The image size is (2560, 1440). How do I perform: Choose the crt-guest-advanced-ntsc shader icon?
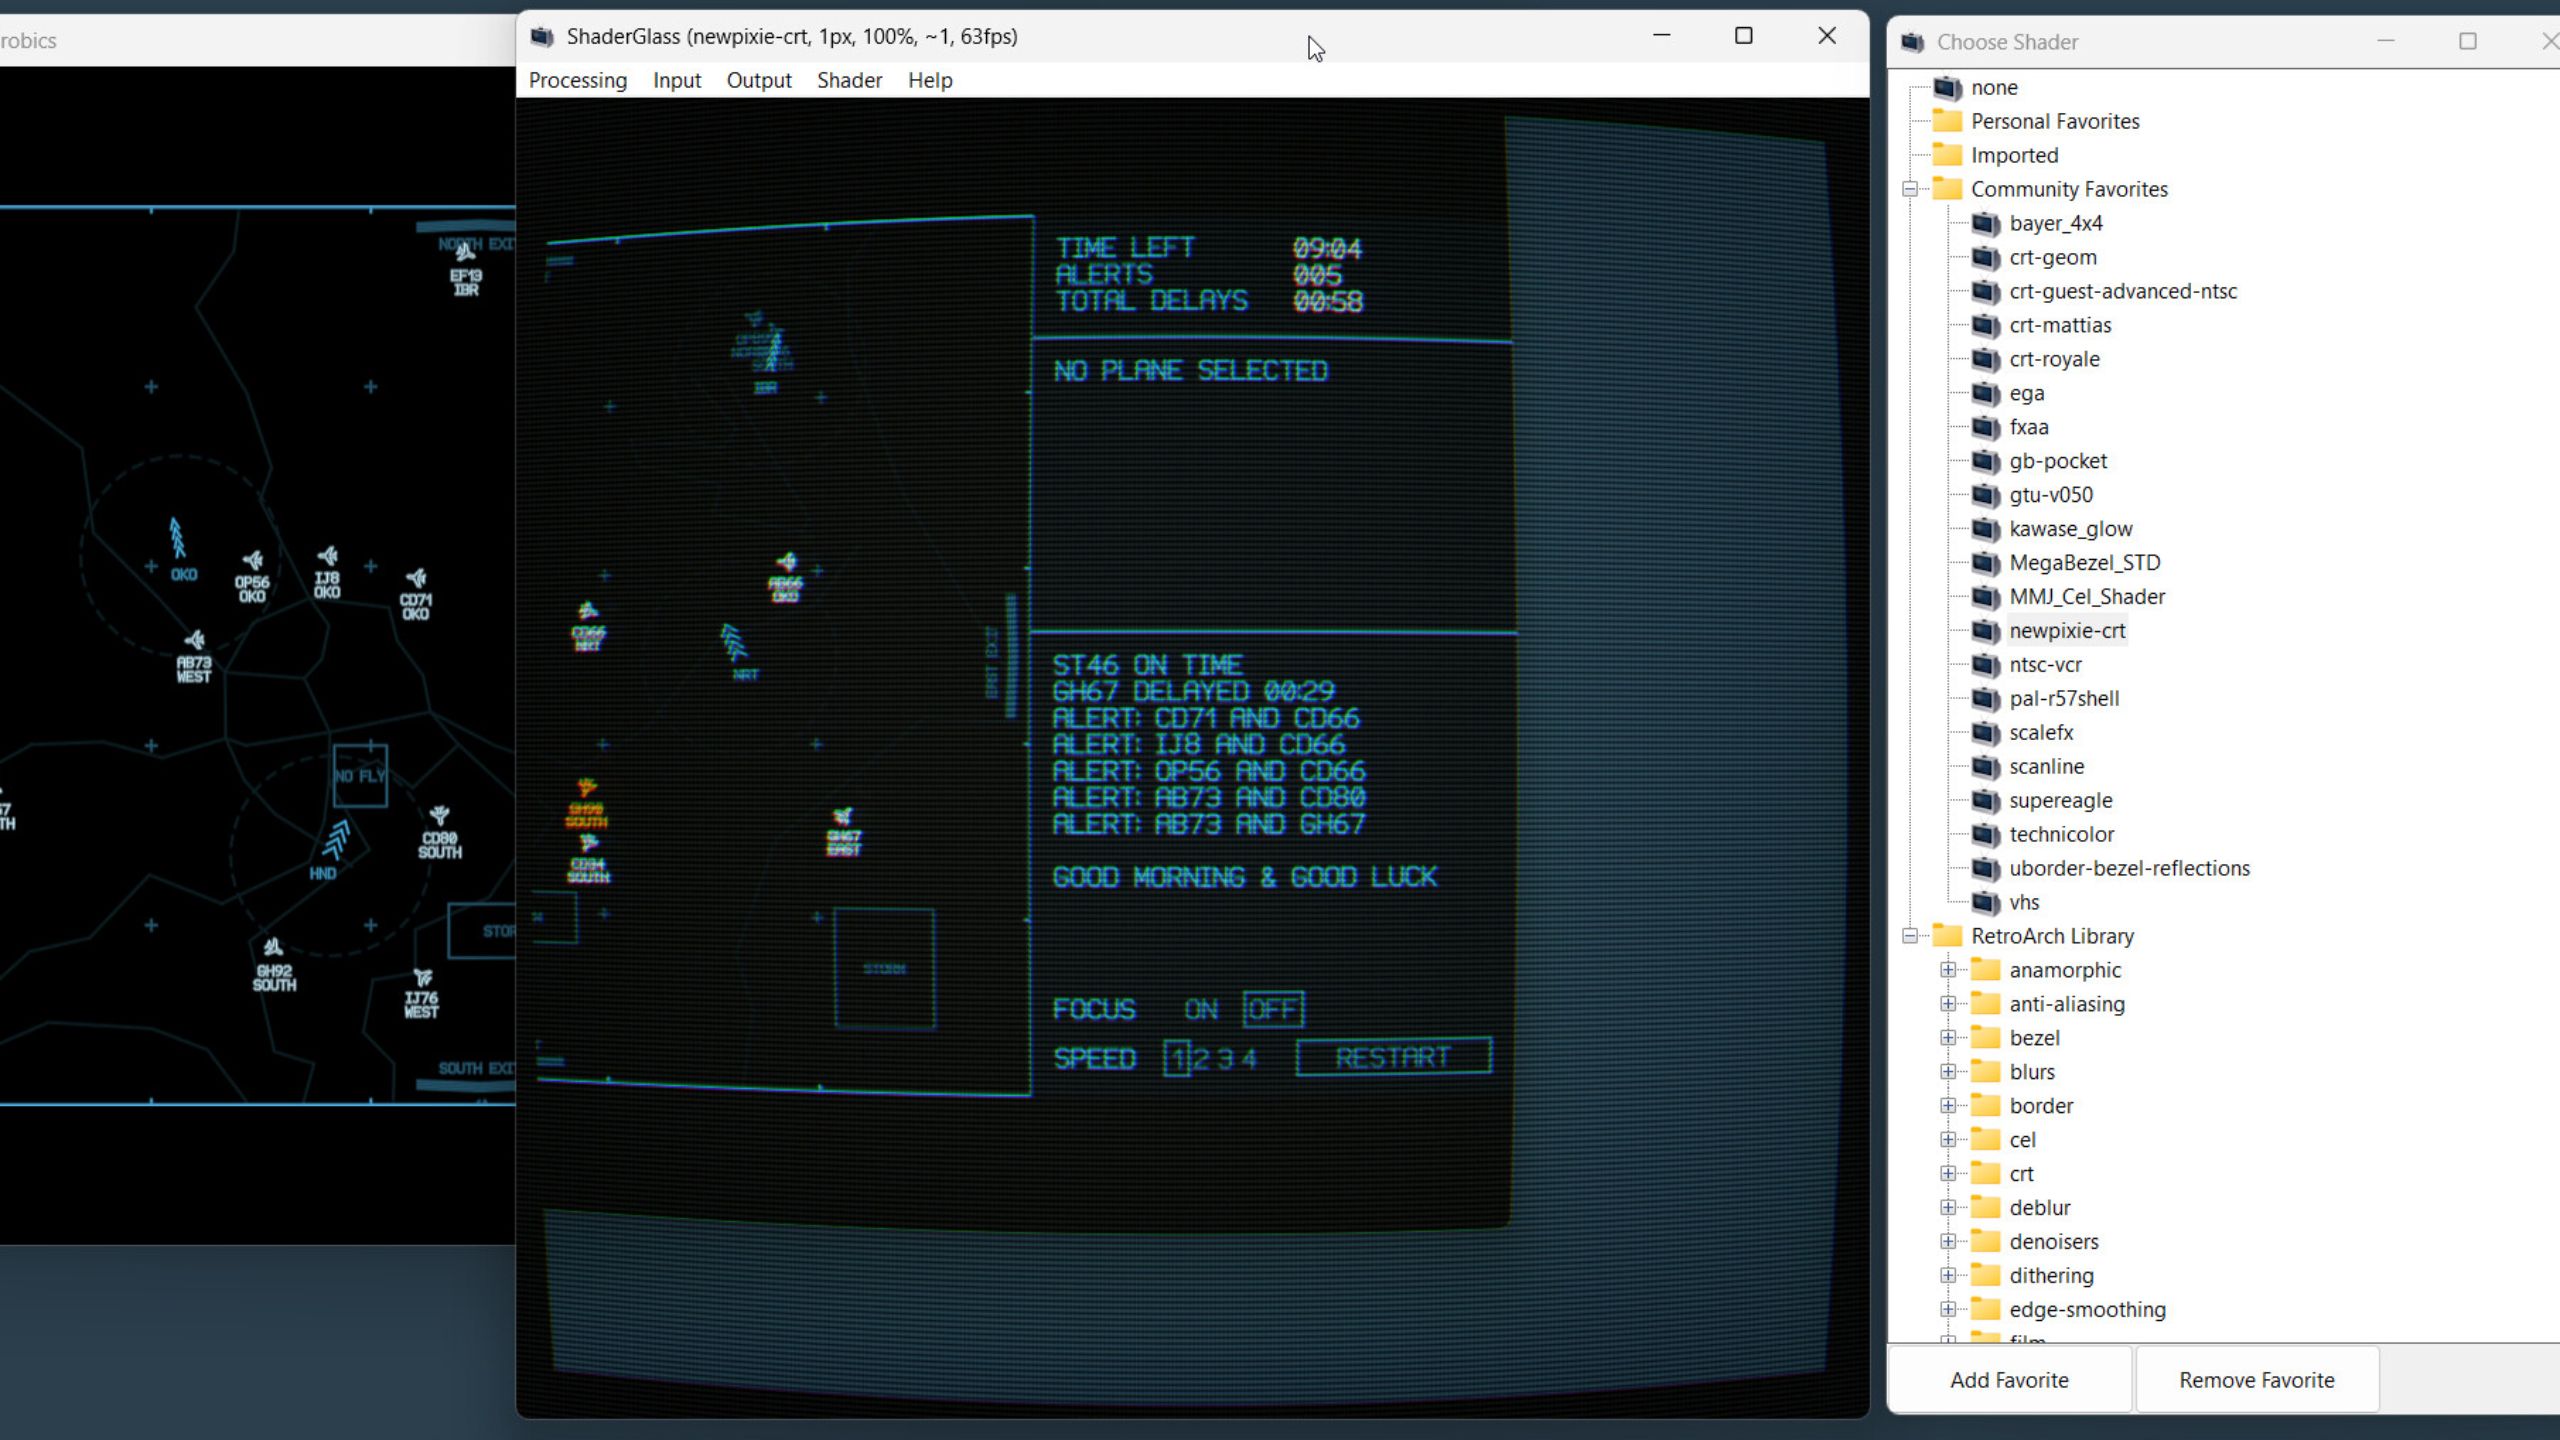[x=1985, y=291]
